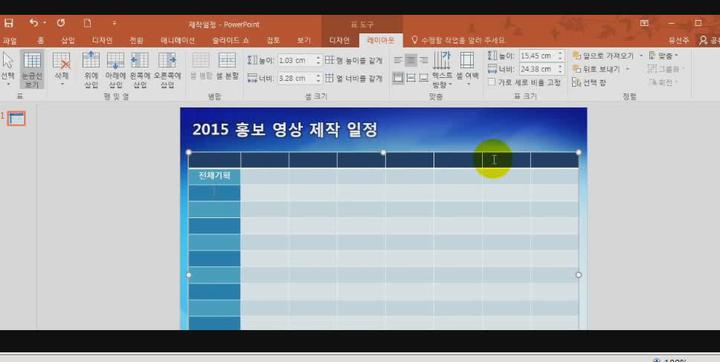Image resolution: width=720 pixels, height=362 pixels.
Task: Center cell text horizontally
Action: point(411,60)
